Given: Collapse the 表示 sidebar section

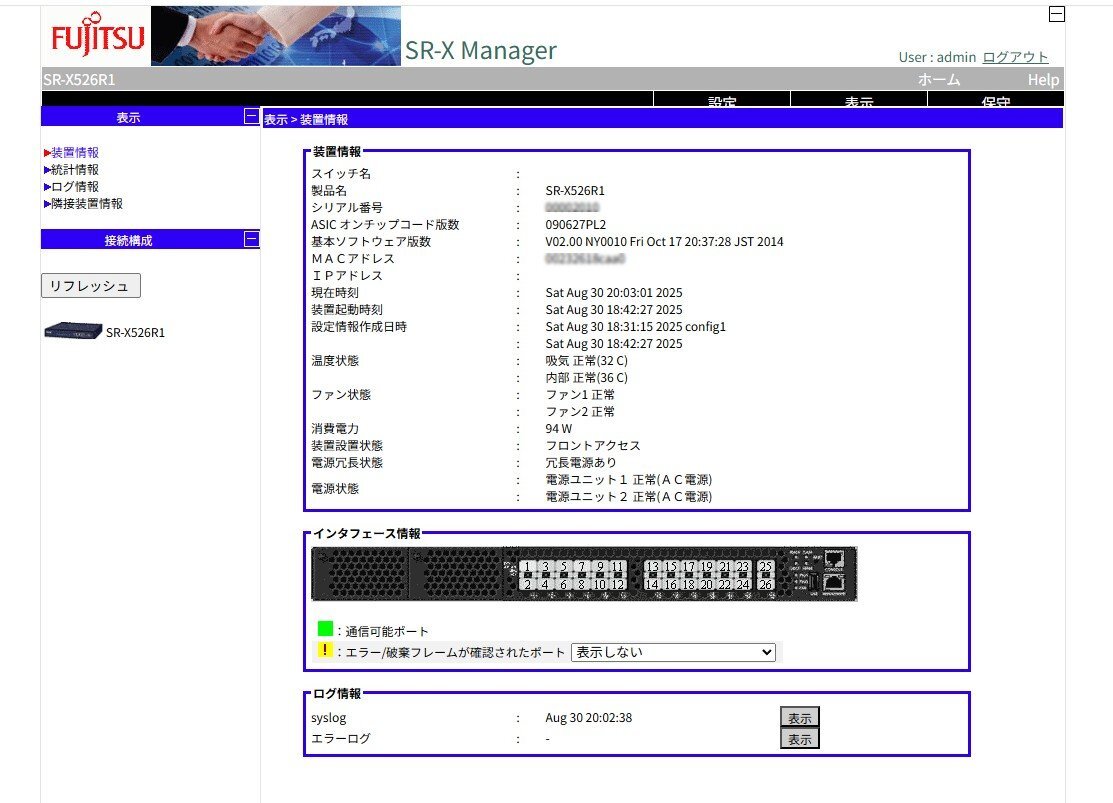Looking at the screenshot, I should (x=251, y=116).
